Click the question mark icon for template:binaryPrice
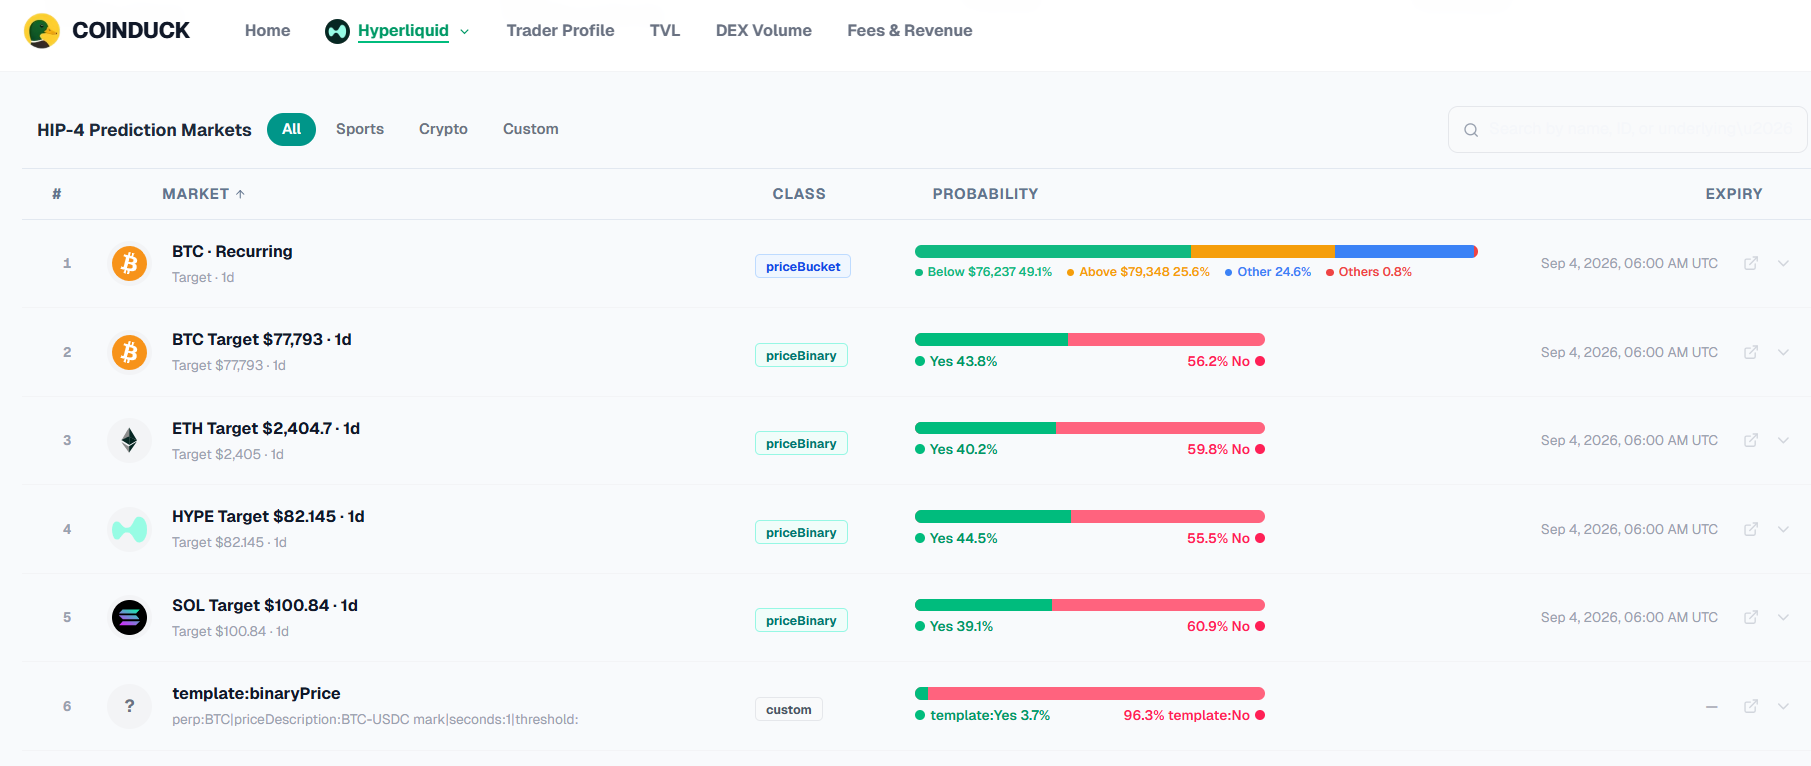This screenshot has height=766, width=1811. (129, 706)
